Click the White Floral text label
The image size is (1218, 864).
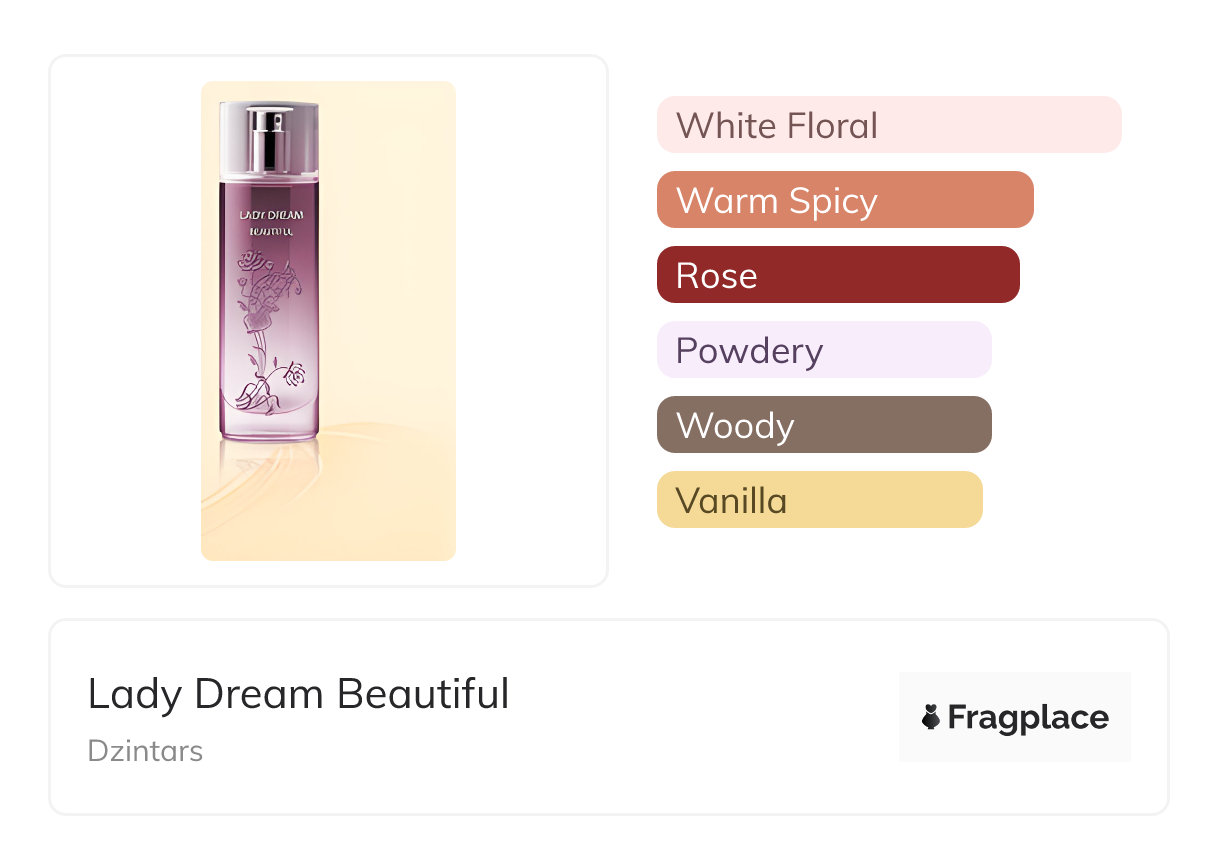(777, 126)
